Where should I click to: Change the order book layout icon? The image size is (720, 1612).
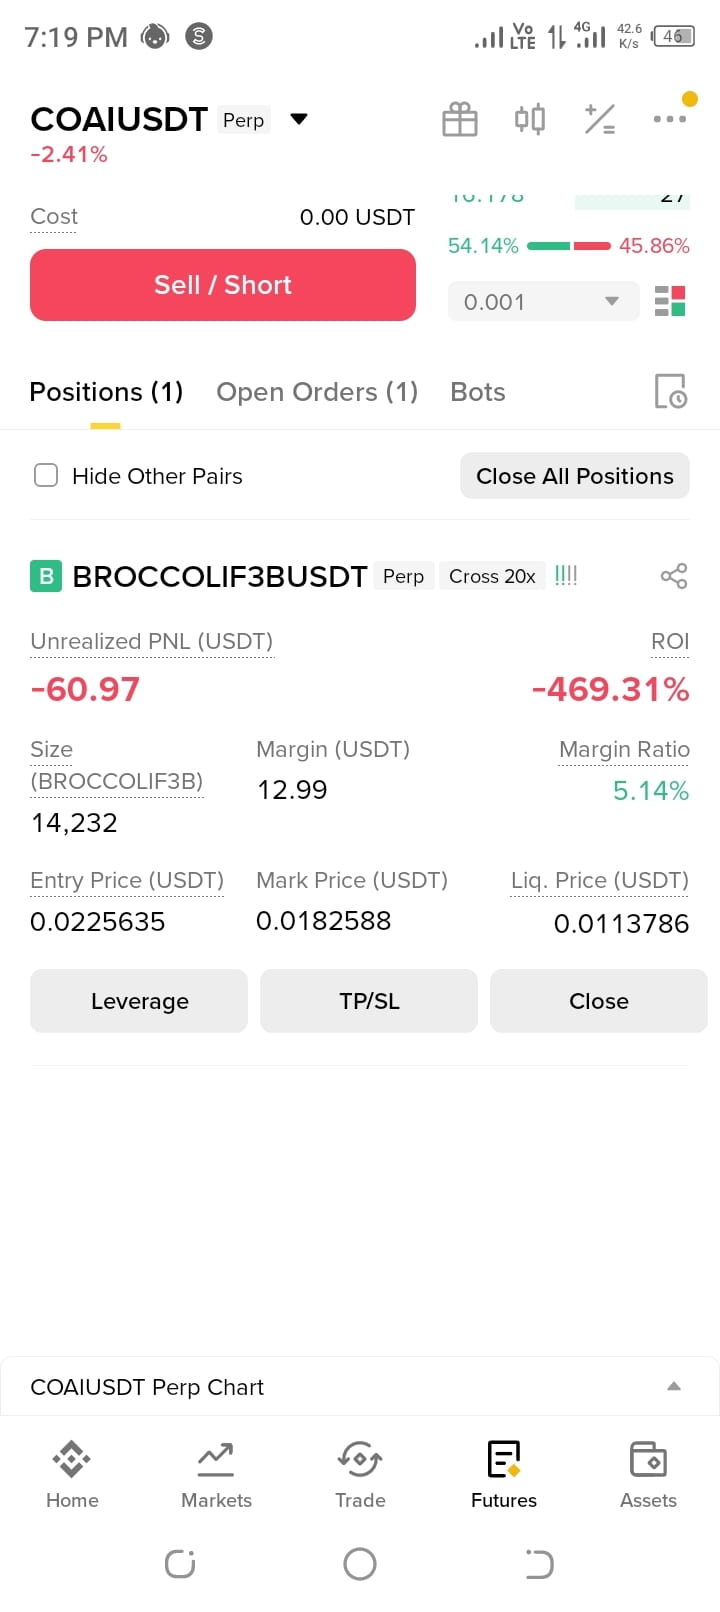pos(670,301)
